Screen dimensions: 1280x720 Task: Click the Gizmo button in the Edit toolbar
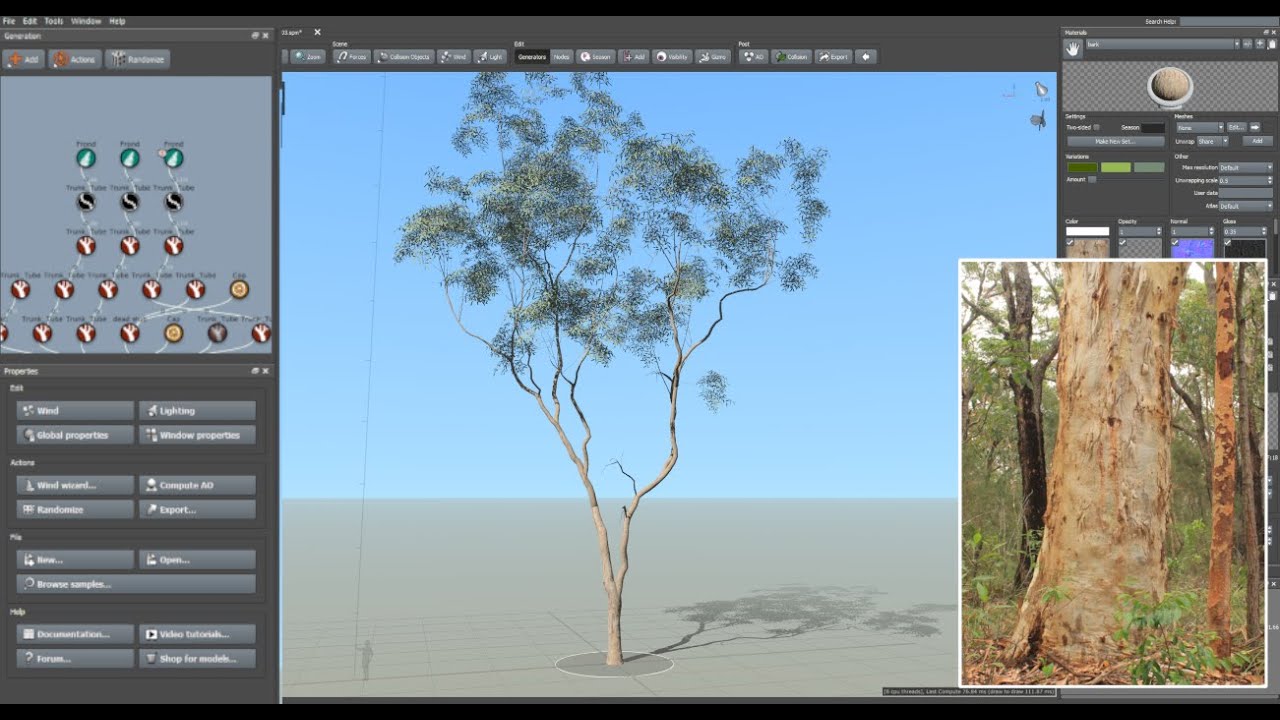pos(713,57)
